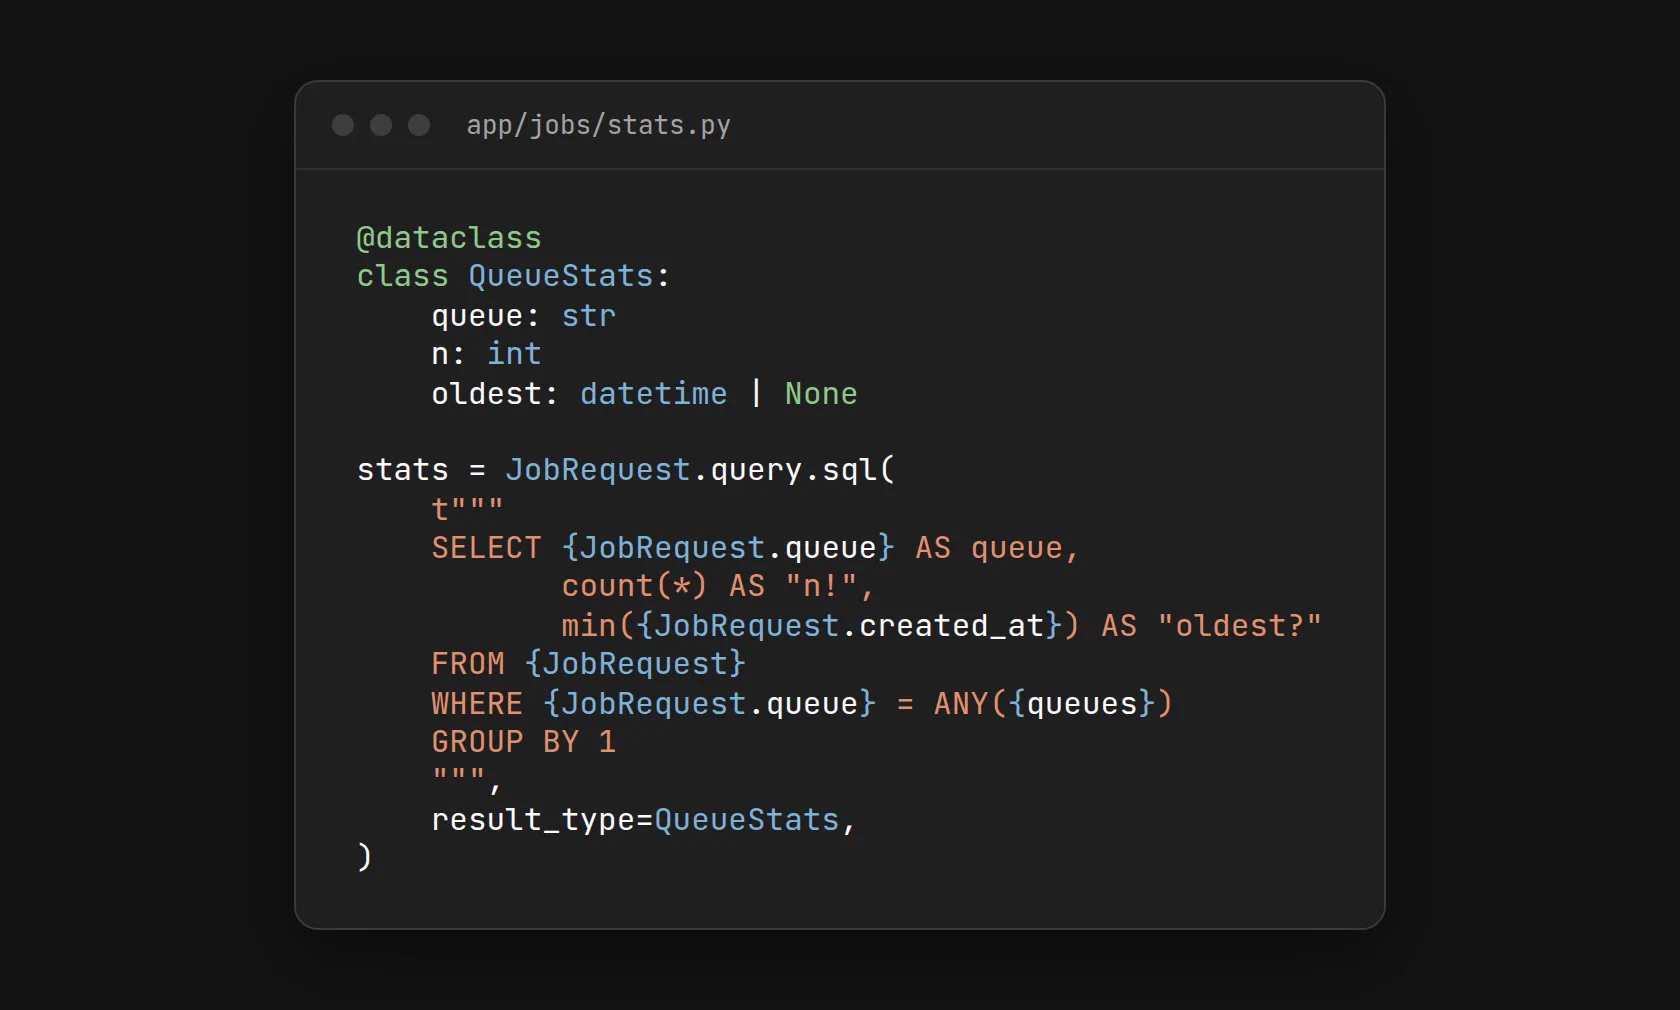The image size is (1680, 1010).
Task: Click min({JobRequest.created_at}) expression
Action: tap(820, 626)
